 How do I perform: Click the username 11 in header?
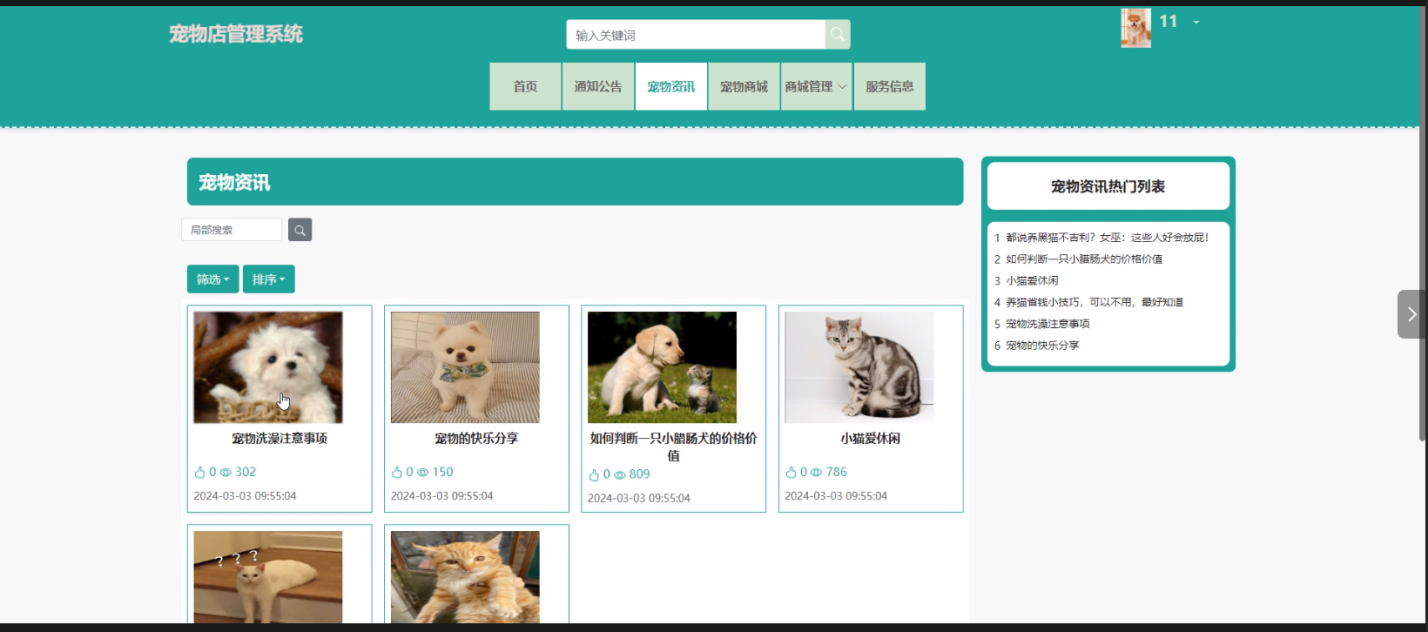tap(1168, 21)
